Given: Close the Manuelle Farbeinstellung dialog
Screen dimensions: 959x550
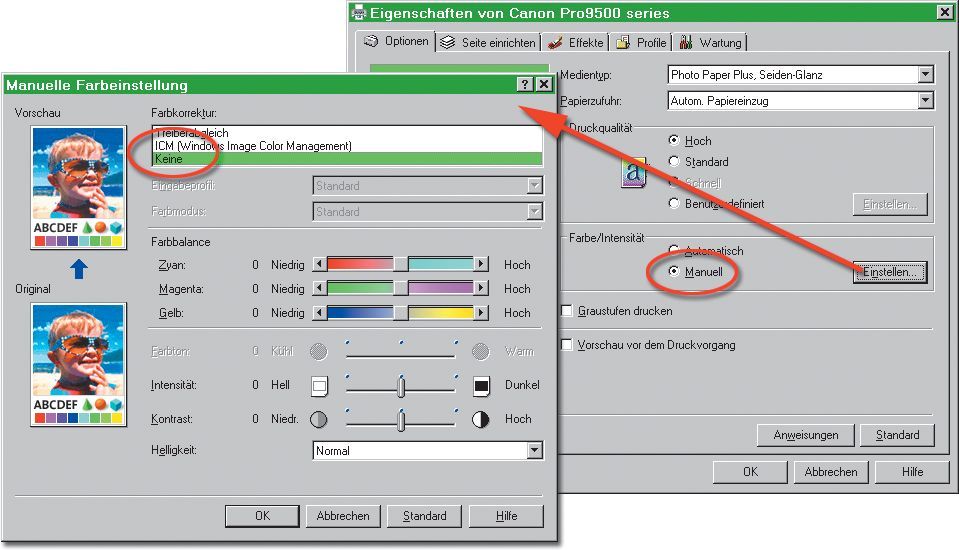Looking at the screenshot, I should [x=544, y=84].
